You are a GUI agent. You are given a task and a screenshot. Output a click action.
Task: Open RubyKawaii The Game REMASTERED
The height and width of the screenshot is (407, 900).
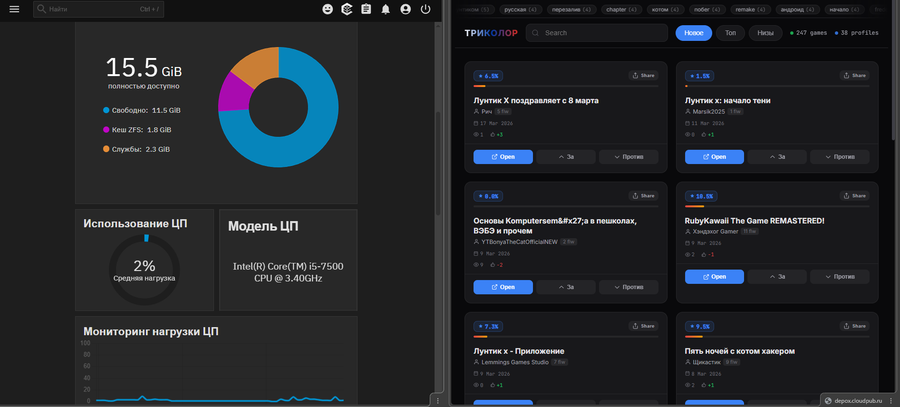(x=715, y=277)
